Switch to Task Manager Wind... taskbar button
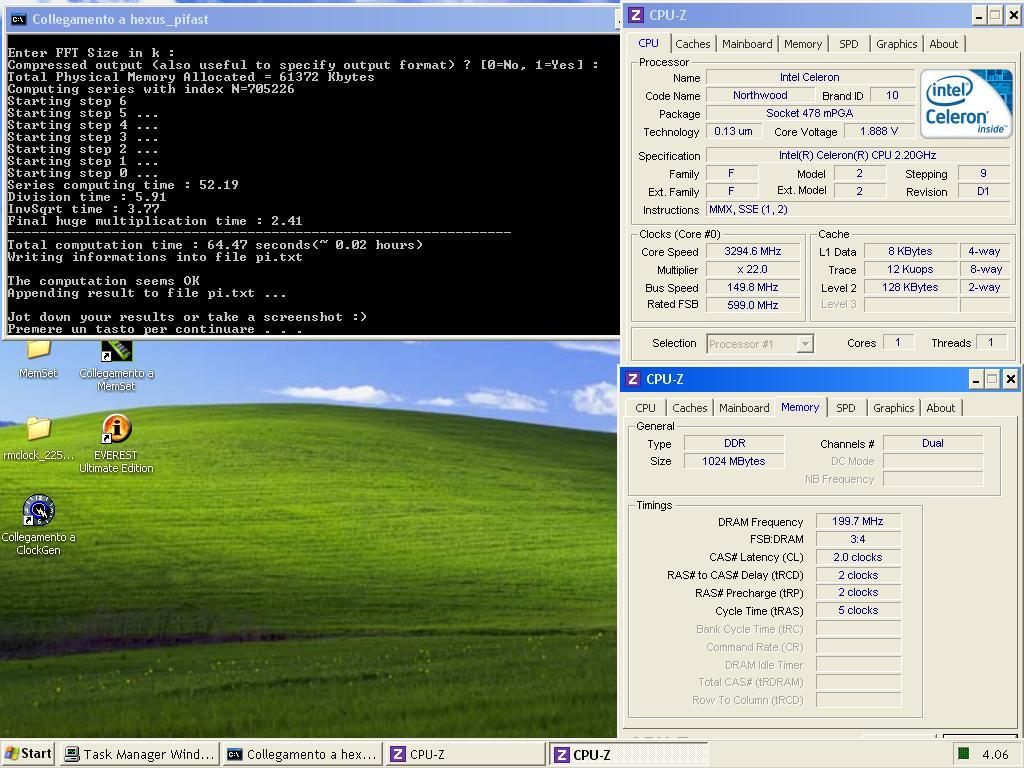This screenshot has height=768, width=1024. [x=140, y=754]
